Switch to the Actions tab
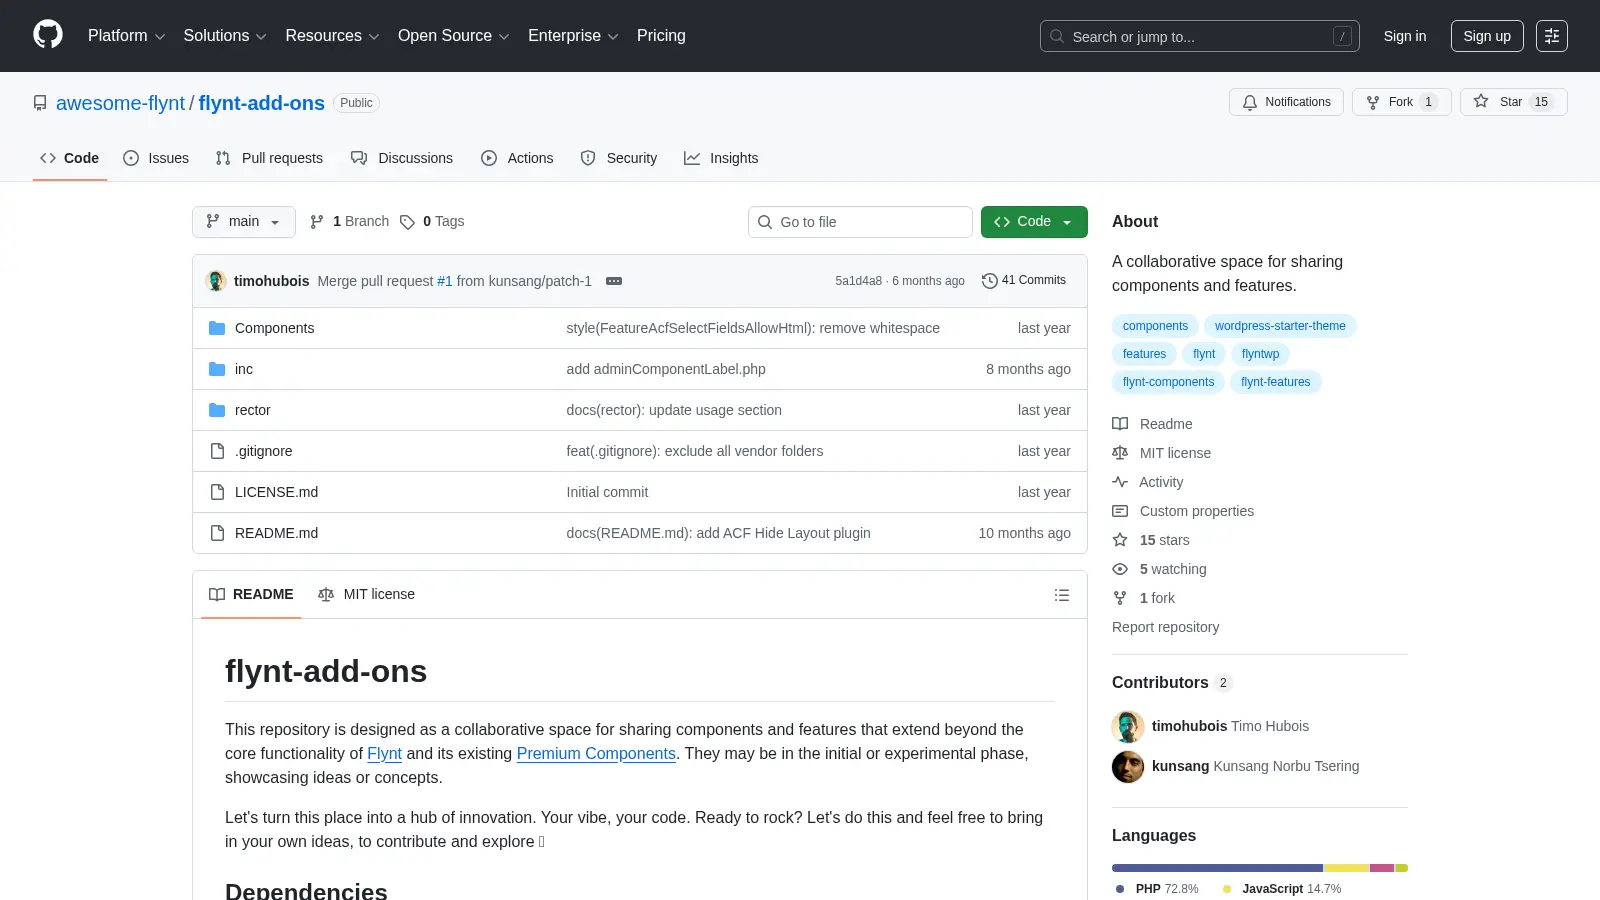The height and width of the screenshot is (900, 1600). click(x=517, y=158)
